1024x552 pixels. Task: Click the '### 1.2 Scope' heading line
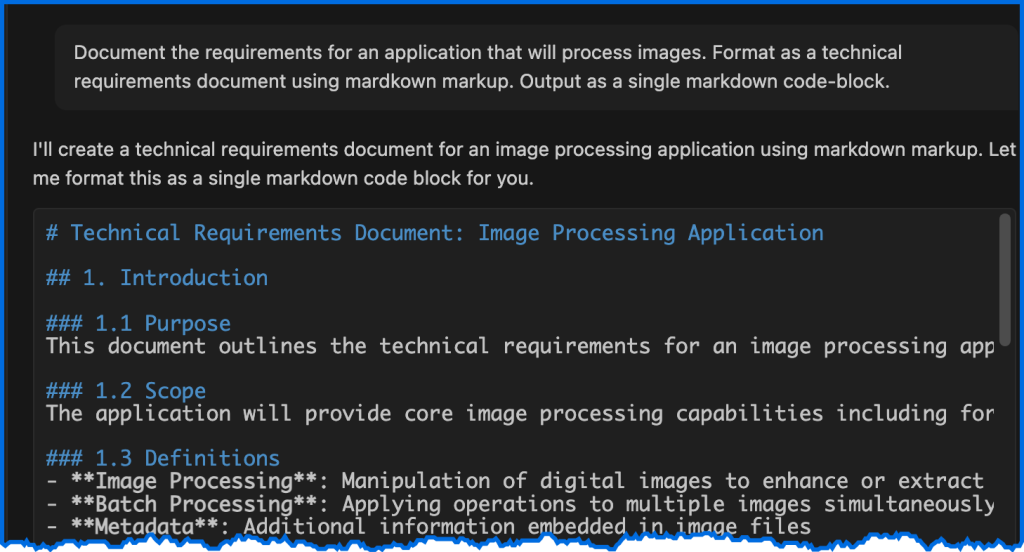(x=126, y=391)
